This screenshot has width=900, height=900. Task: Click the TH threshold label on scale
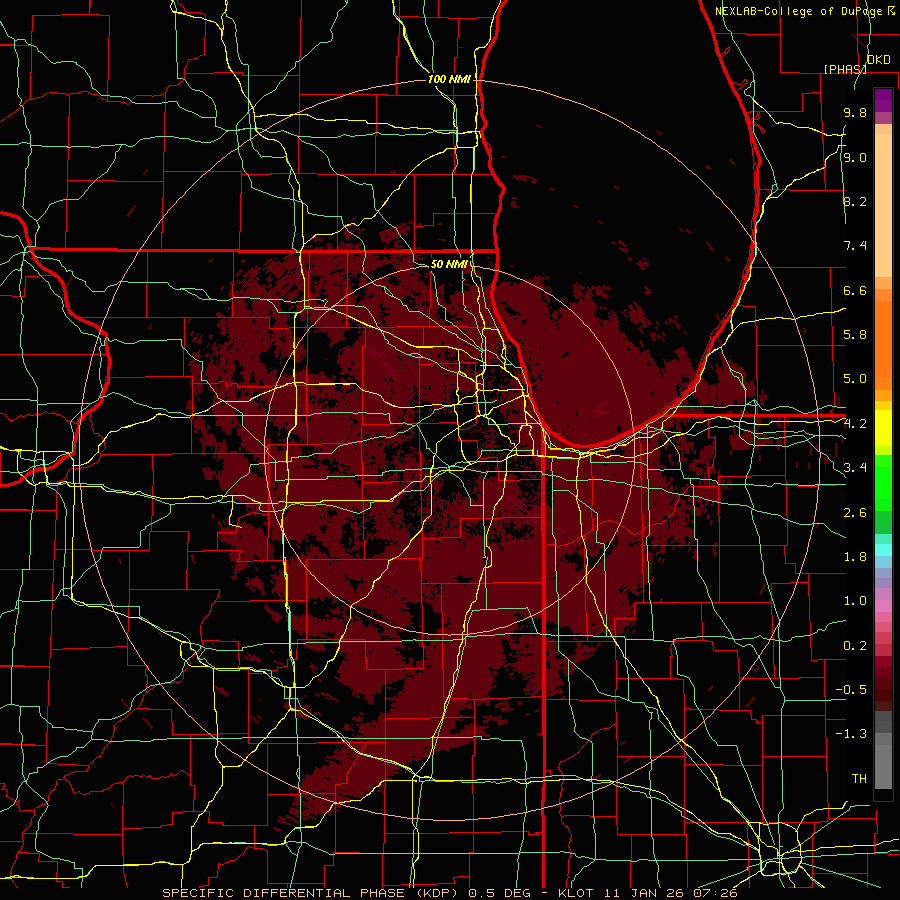click(x=859, y=779)
